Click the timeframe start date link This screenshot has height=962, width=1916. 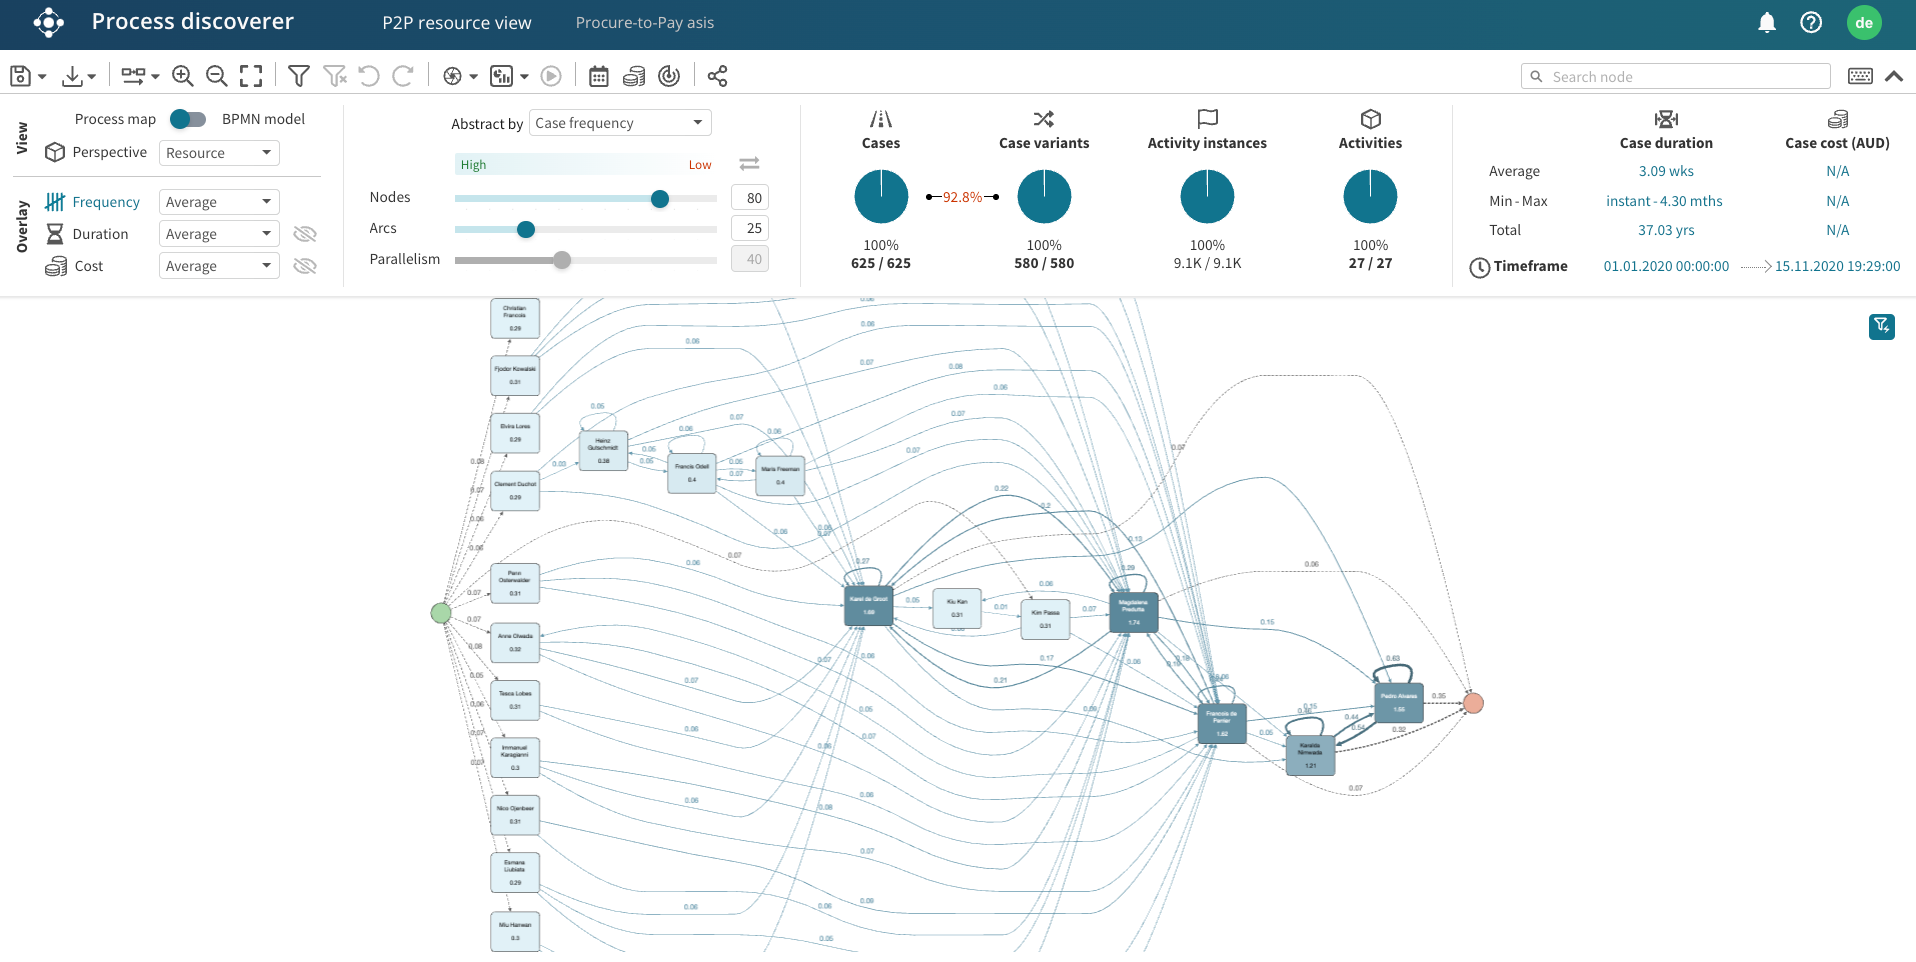pyautogui.click(x=1666, y=266)
